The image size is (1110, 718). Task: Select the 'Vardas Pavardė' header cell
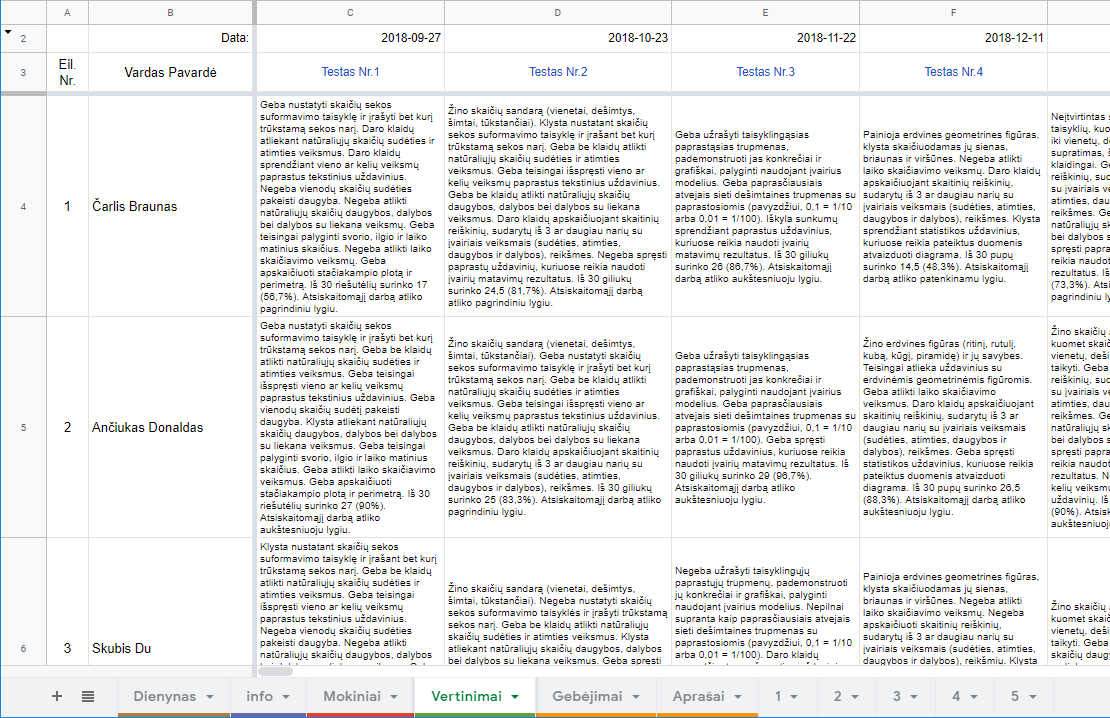point(171,72)
